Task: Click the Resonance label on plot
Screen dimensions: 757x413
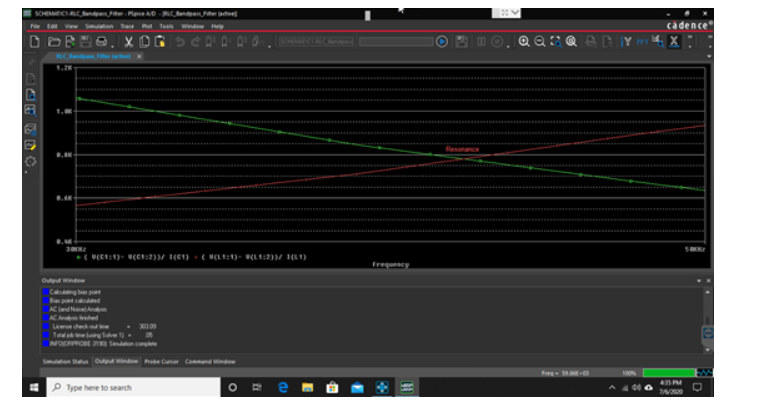Action: pos(462,149)
